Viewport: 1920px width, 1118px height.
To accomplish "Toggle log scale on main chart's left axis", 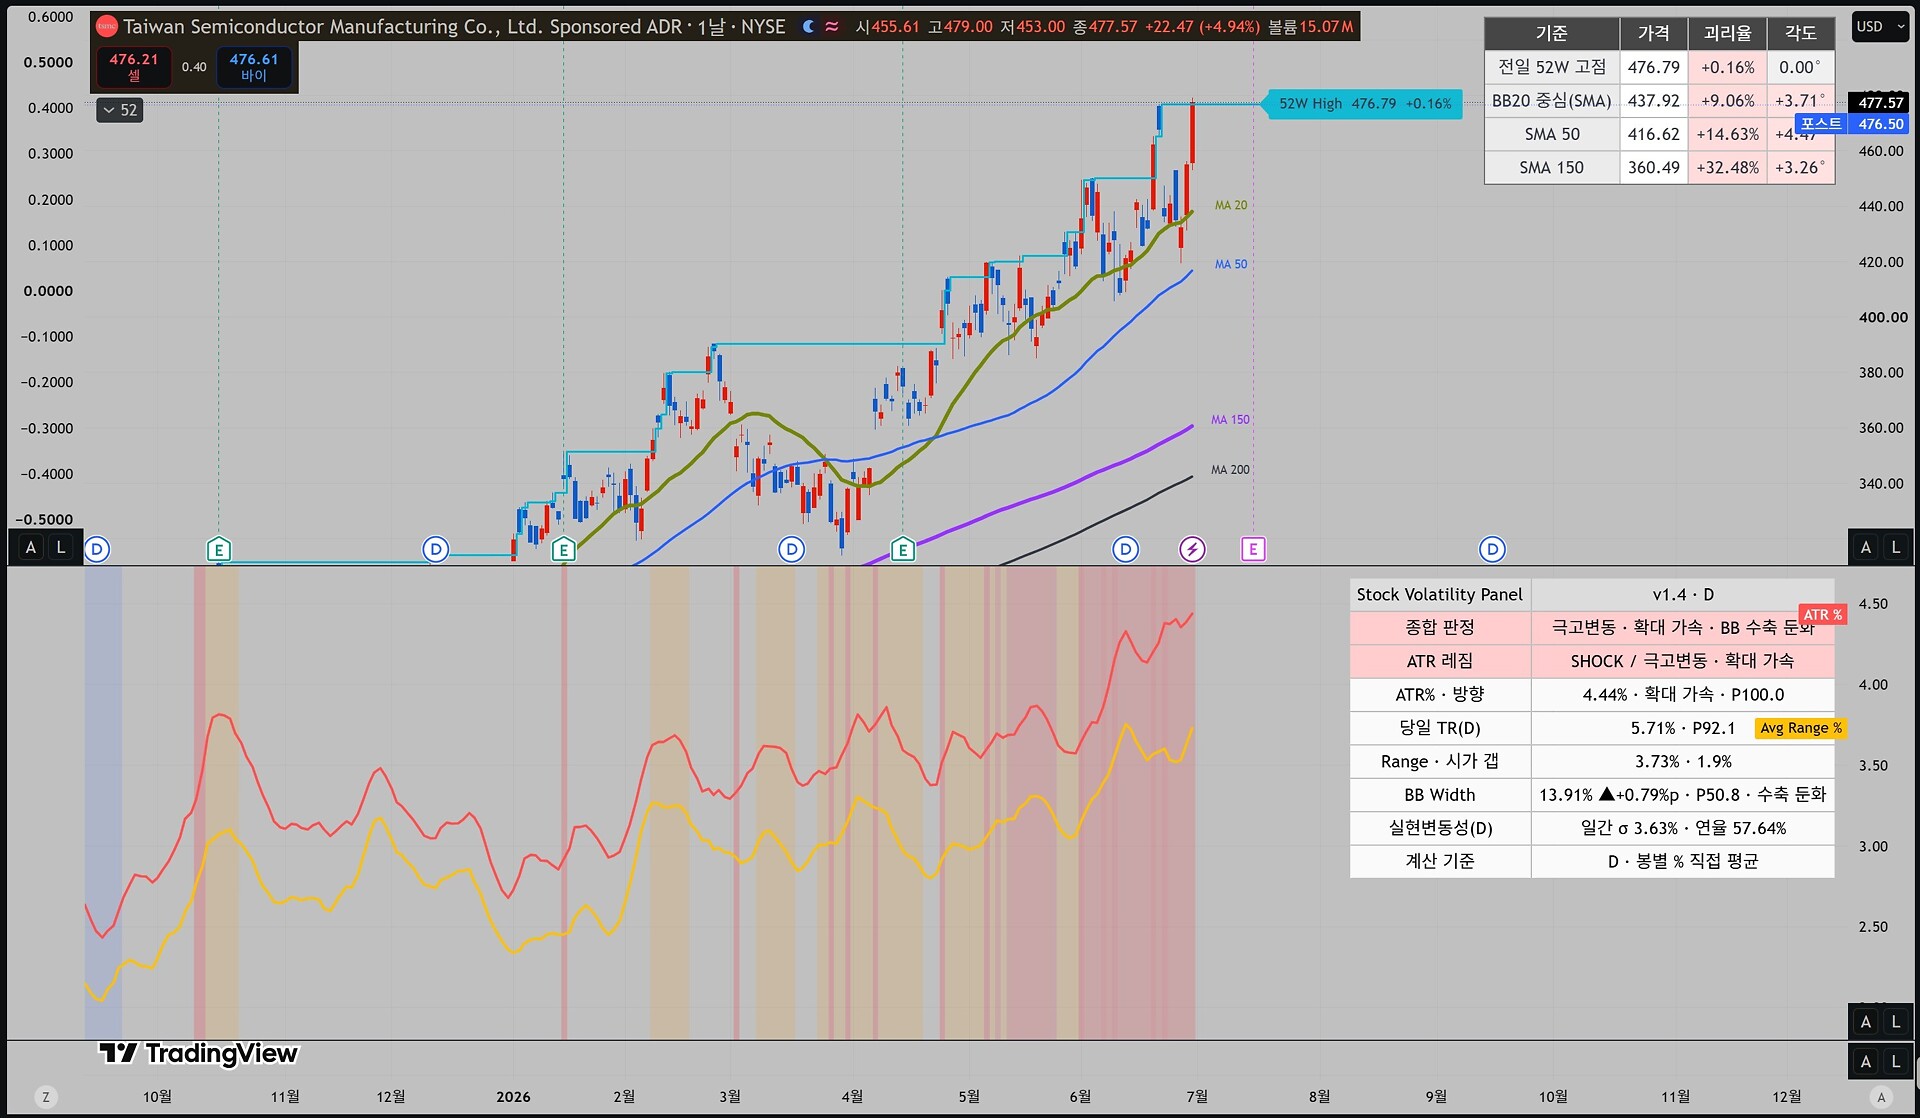I will (x=61, y=547).
